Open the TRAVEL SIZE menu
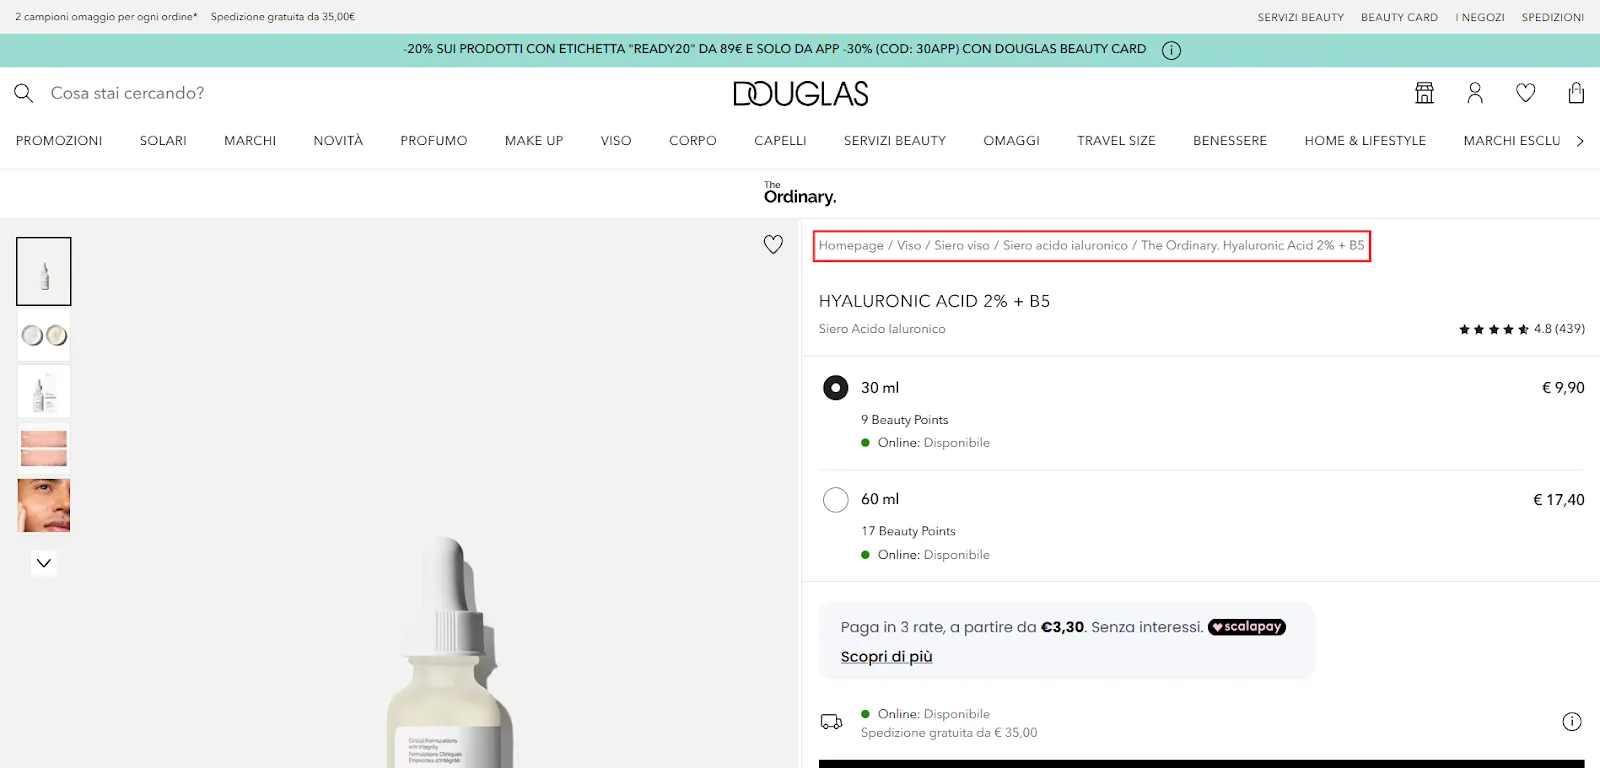The width and height of the screenshot is (1600, 768). [x=1116, y=141]
